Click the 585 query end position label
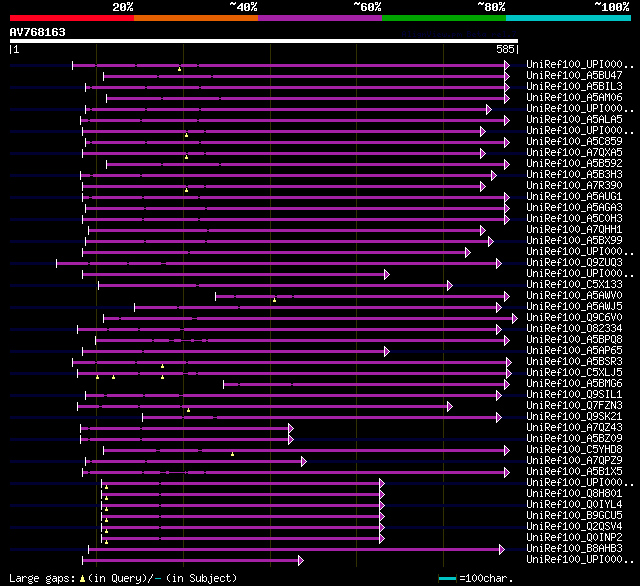The height and width of the screenshot is (586, 640). [x=505, y=49]
